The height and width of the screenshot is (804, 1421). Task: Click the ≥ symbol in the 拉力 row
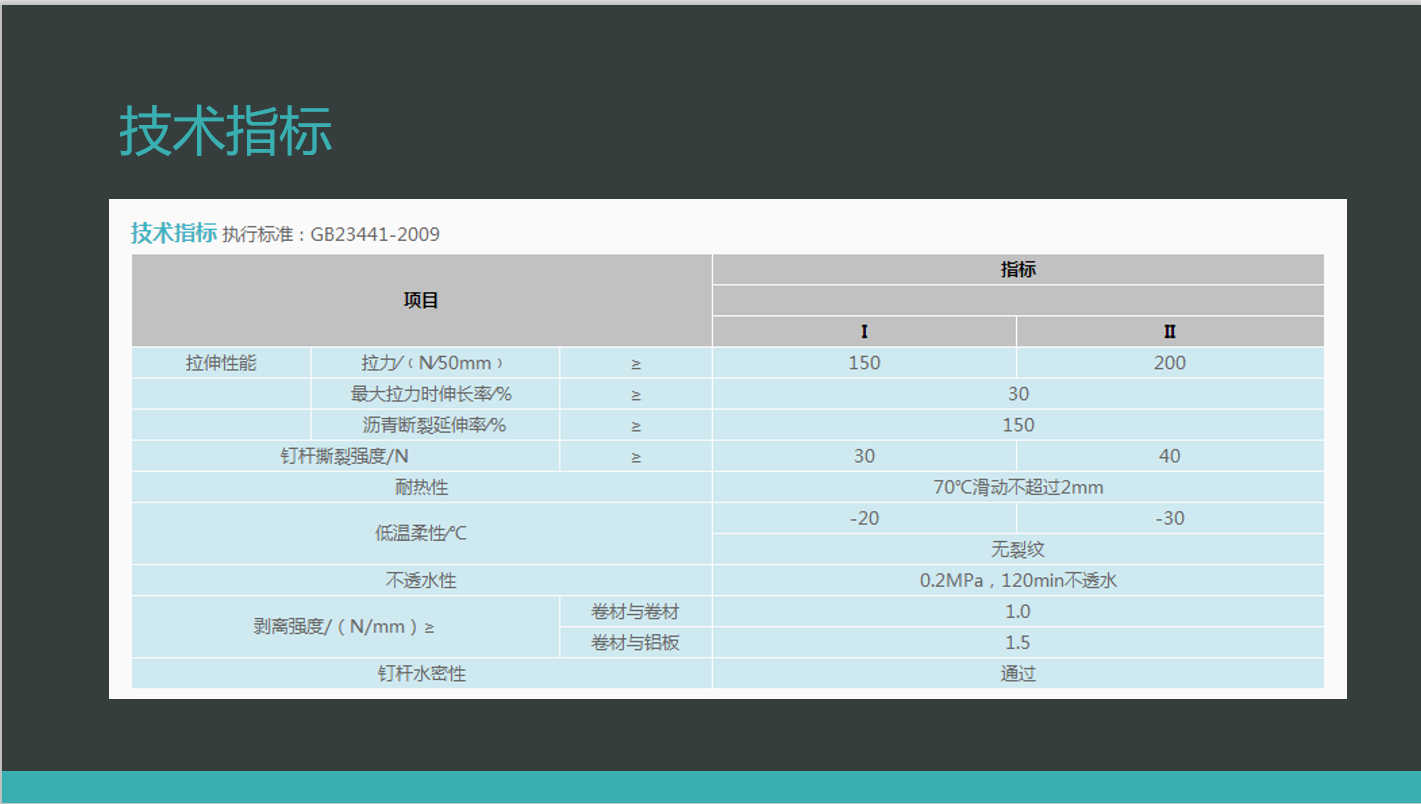tap(636, 364)
